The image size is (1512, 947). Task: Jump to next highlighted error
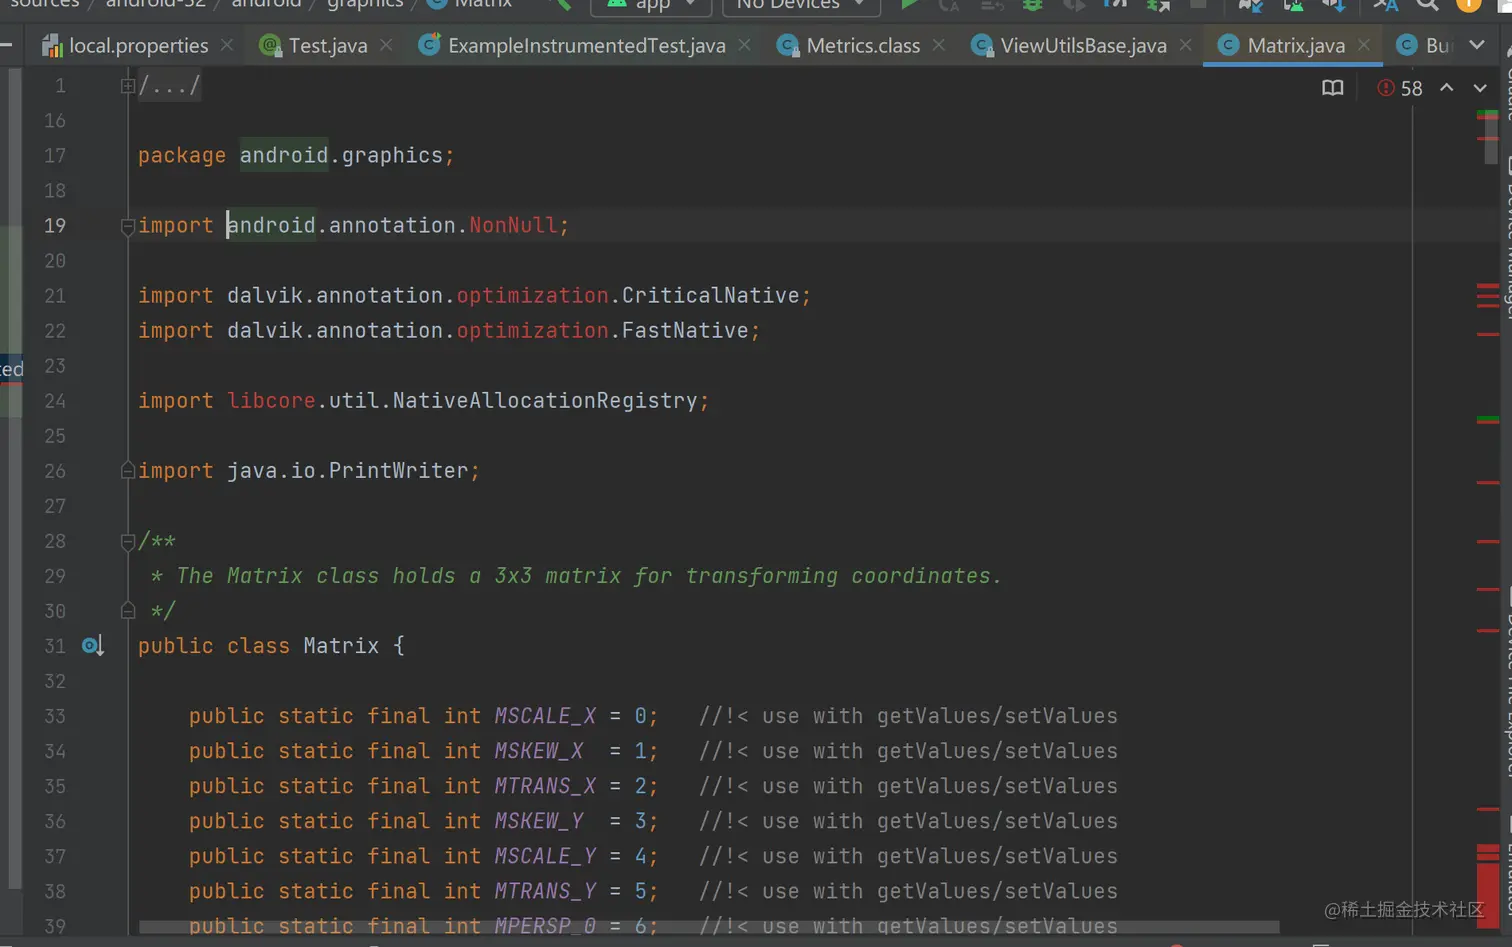(1480, 88)
